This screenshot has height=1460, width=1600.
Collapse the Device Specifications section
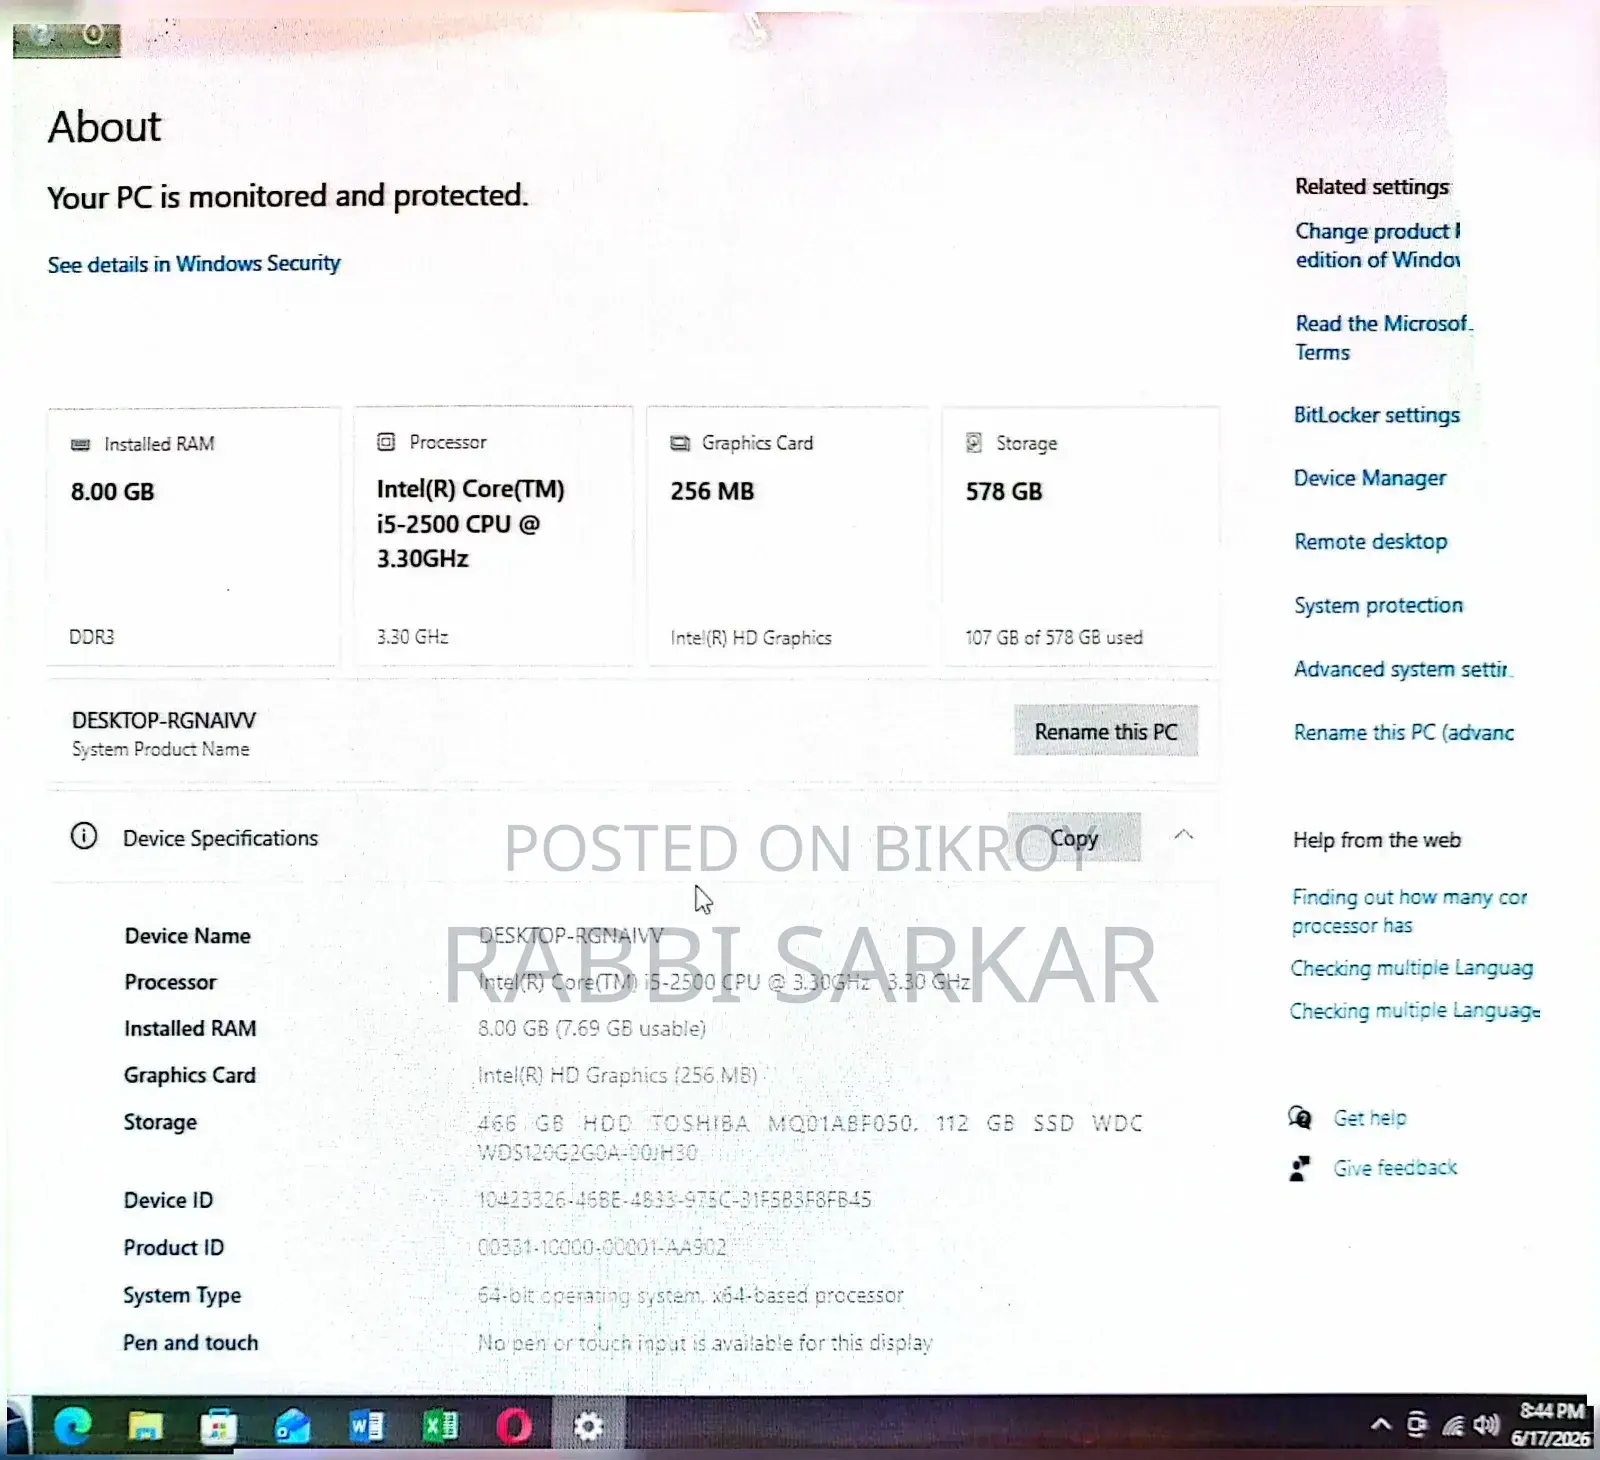coord(1184,835)
